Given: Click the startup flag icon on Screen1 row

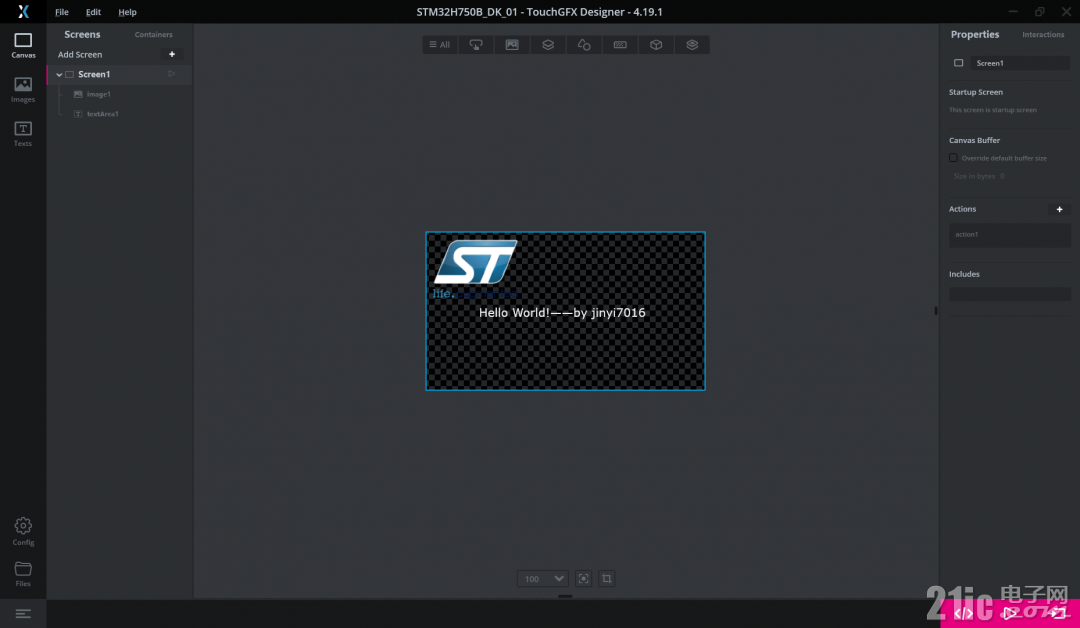Looking at the screenshot, I should (172, 74).
